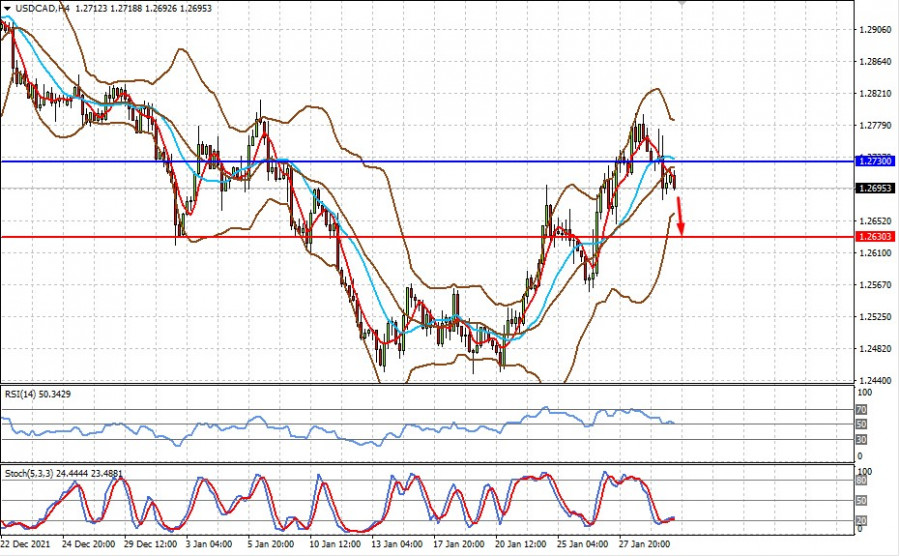Click the 20 Jan 12:00 time label
The width and height of the screenshot is (900, 556).
(521, 544)
